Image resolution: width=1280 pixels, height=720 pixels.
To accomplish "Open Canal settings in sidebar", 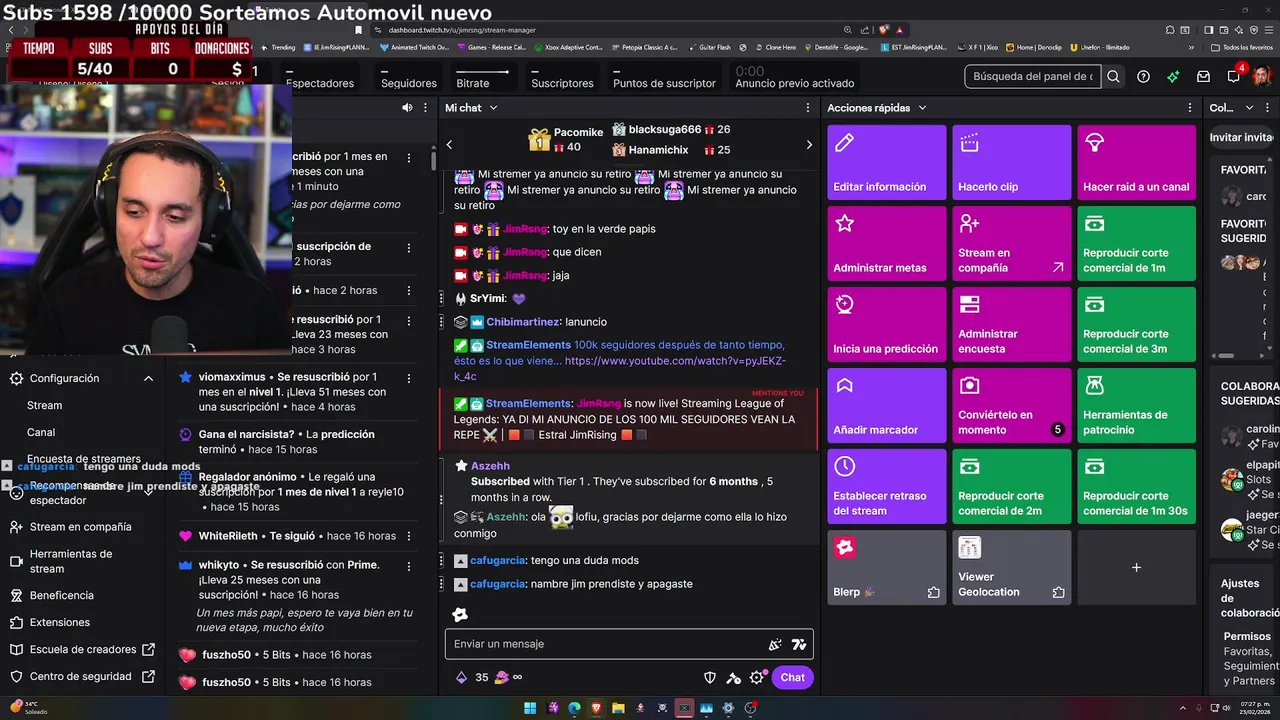I will click(x=41, y=432).
